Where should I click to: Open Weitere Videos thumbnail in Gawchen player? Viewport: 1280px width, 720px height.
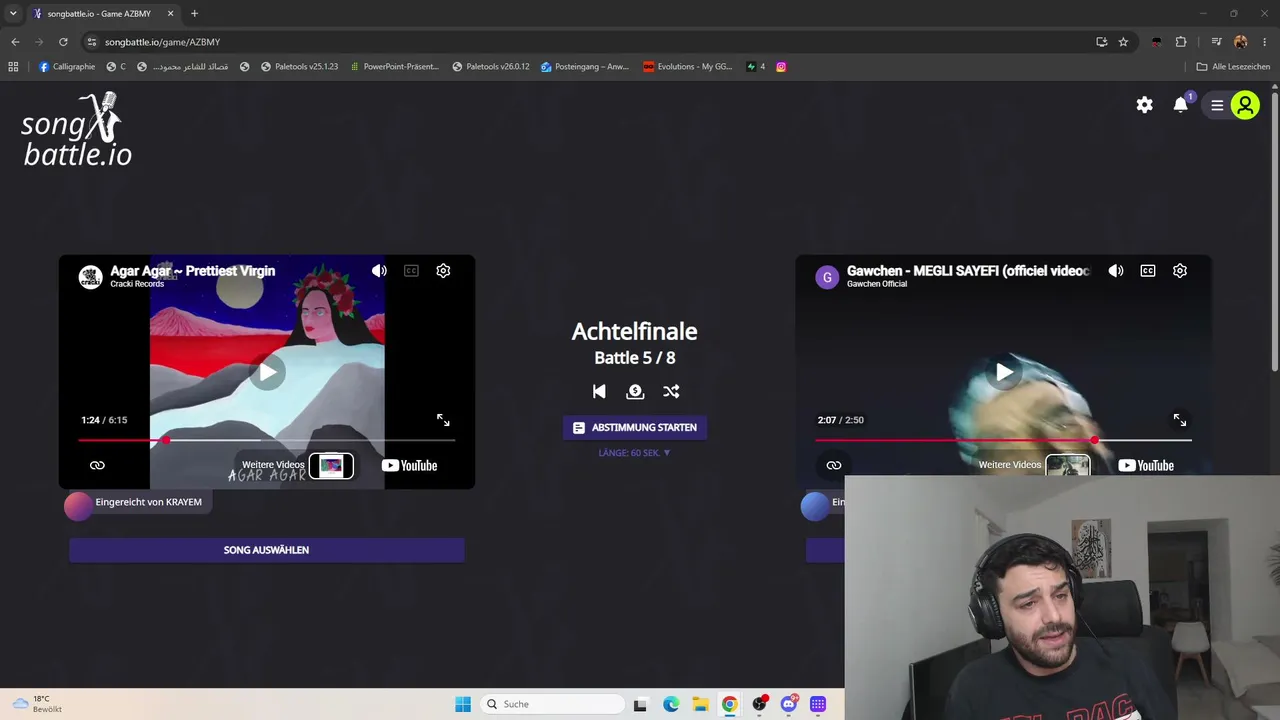1068,465
